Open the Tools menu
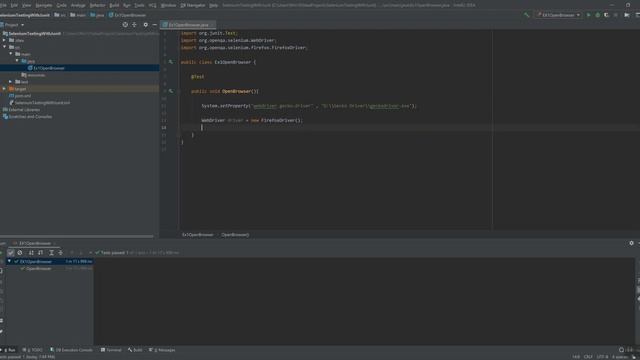The image size is (640, 360). coord(139,5)
